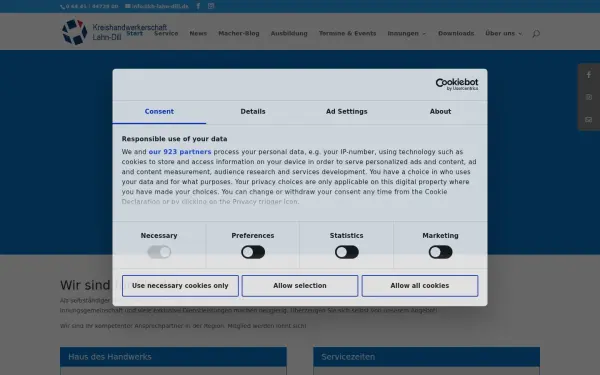Open the Service menu item
This screenshot has height=375, width=600.
coord(166,34)
